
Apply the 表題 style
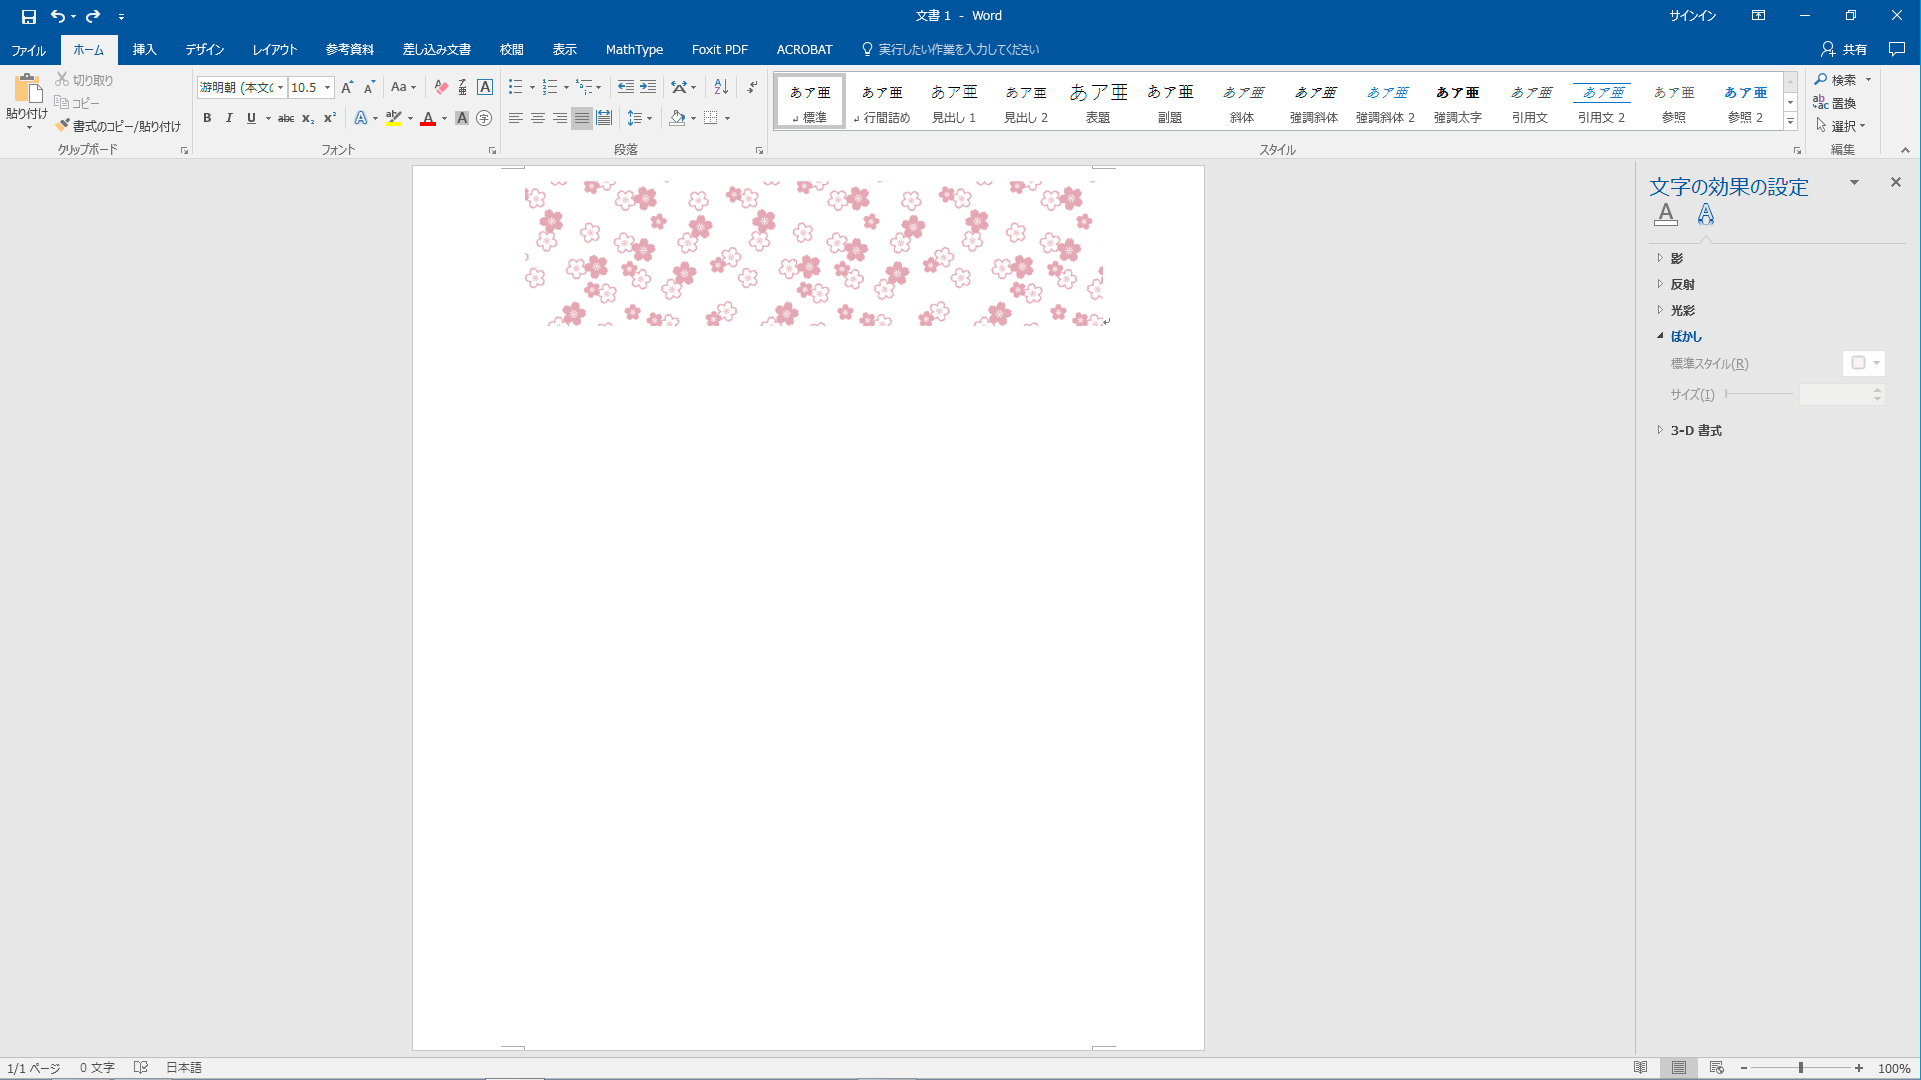click(x=1098, y=102)
